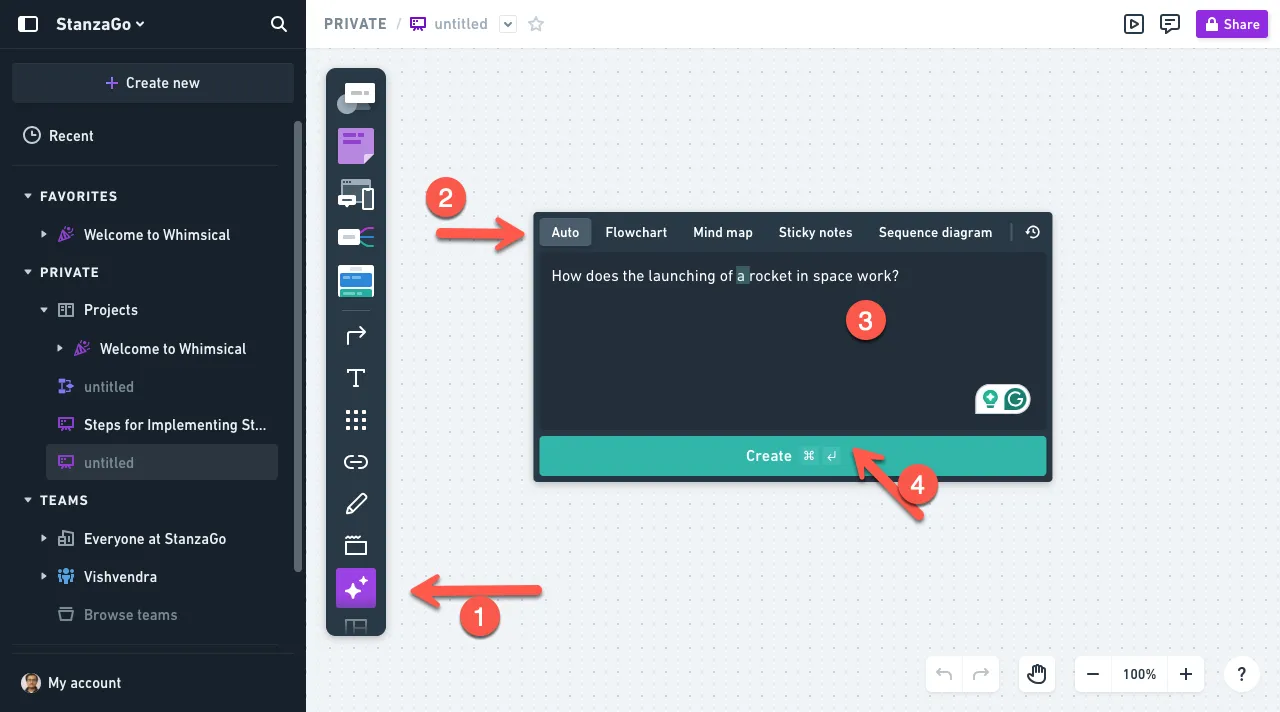Select the connector arrow tool
1280x712 pixels.
[x=356, y=336]
